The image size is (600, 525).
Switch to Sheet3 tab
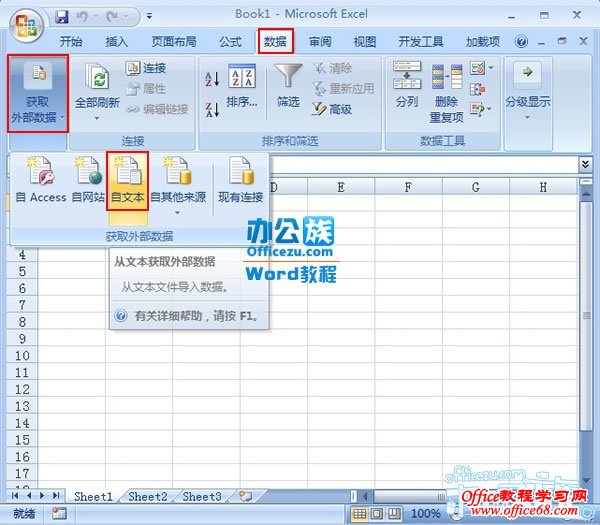pyautogui.click(x=202, y=497)
